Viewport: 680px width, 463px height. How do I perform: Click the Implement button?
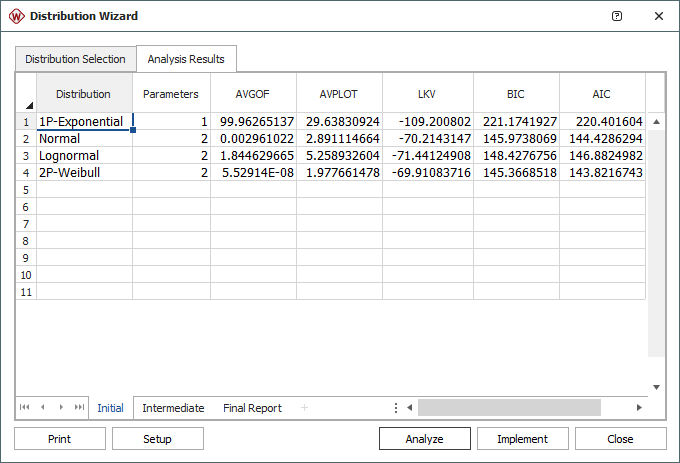523,439
